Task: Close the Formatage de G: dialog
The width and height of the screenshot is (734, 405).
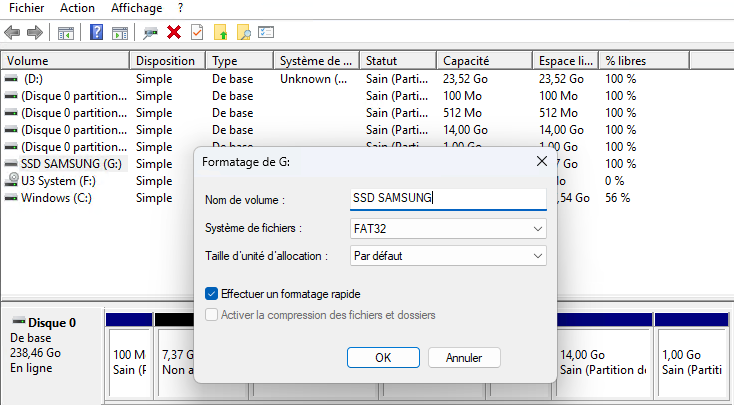Action: pos(542,162)
